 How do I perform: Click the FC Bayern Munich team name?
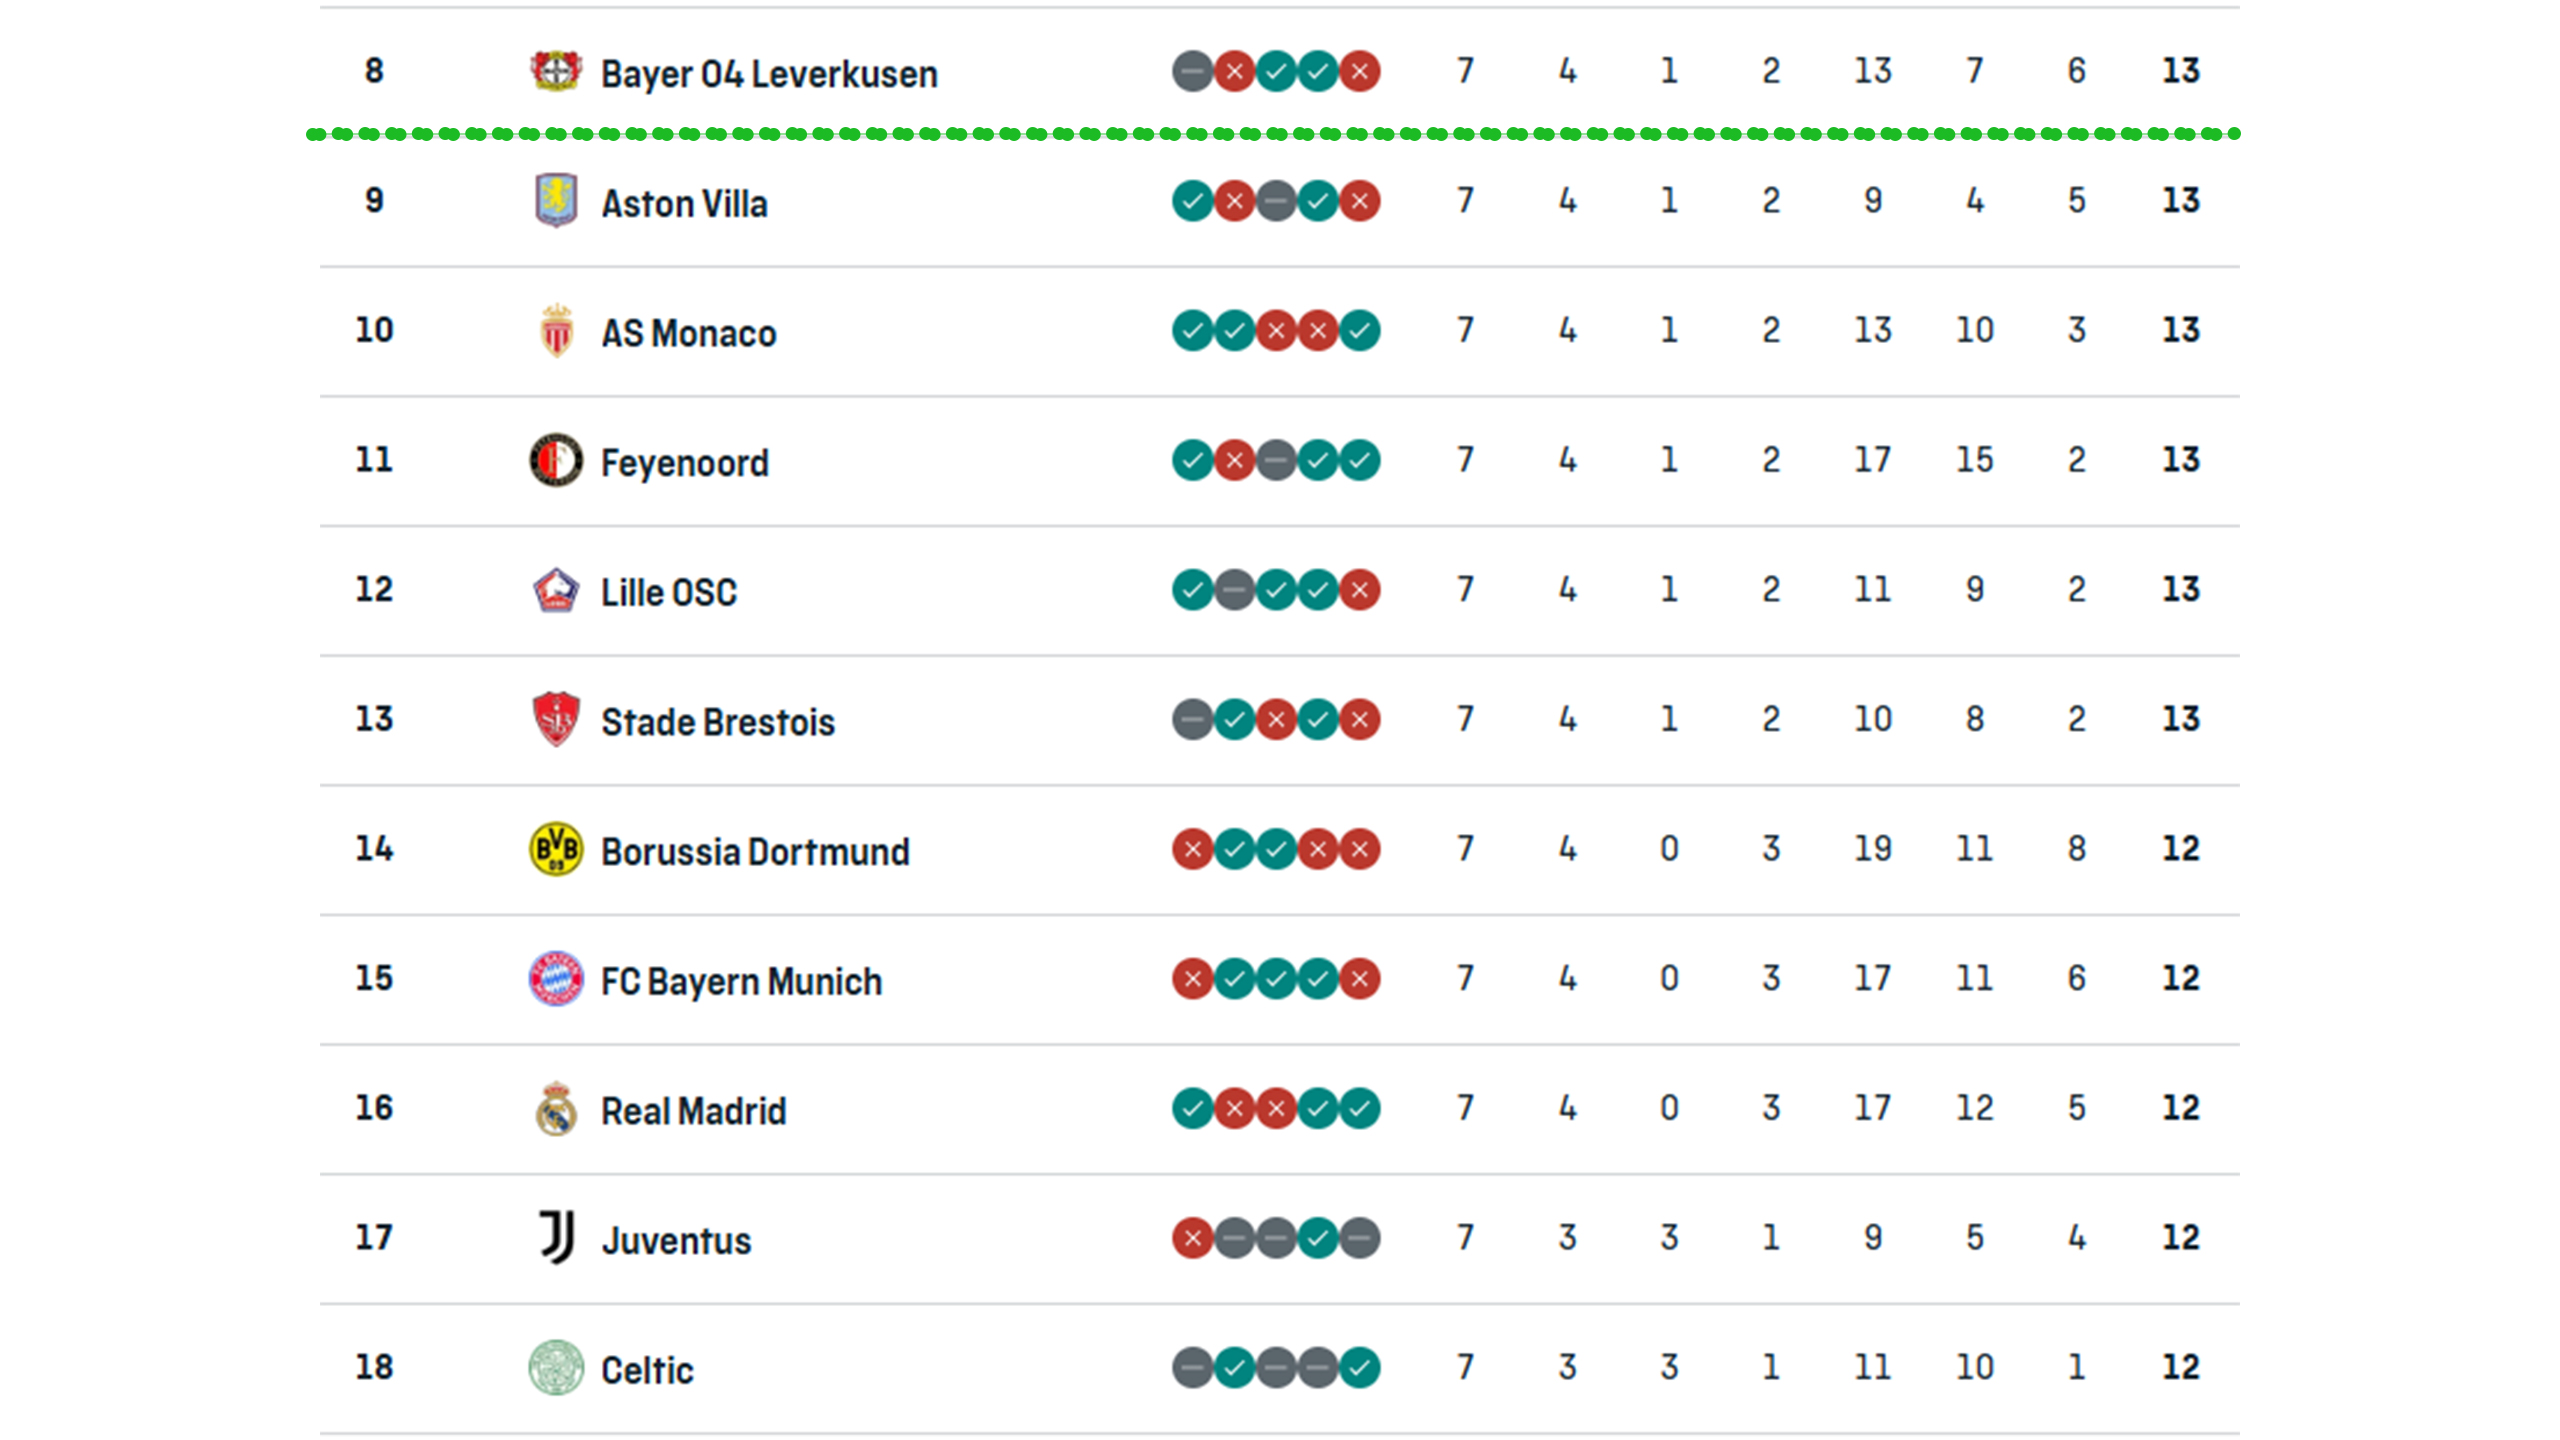(741, 982)
